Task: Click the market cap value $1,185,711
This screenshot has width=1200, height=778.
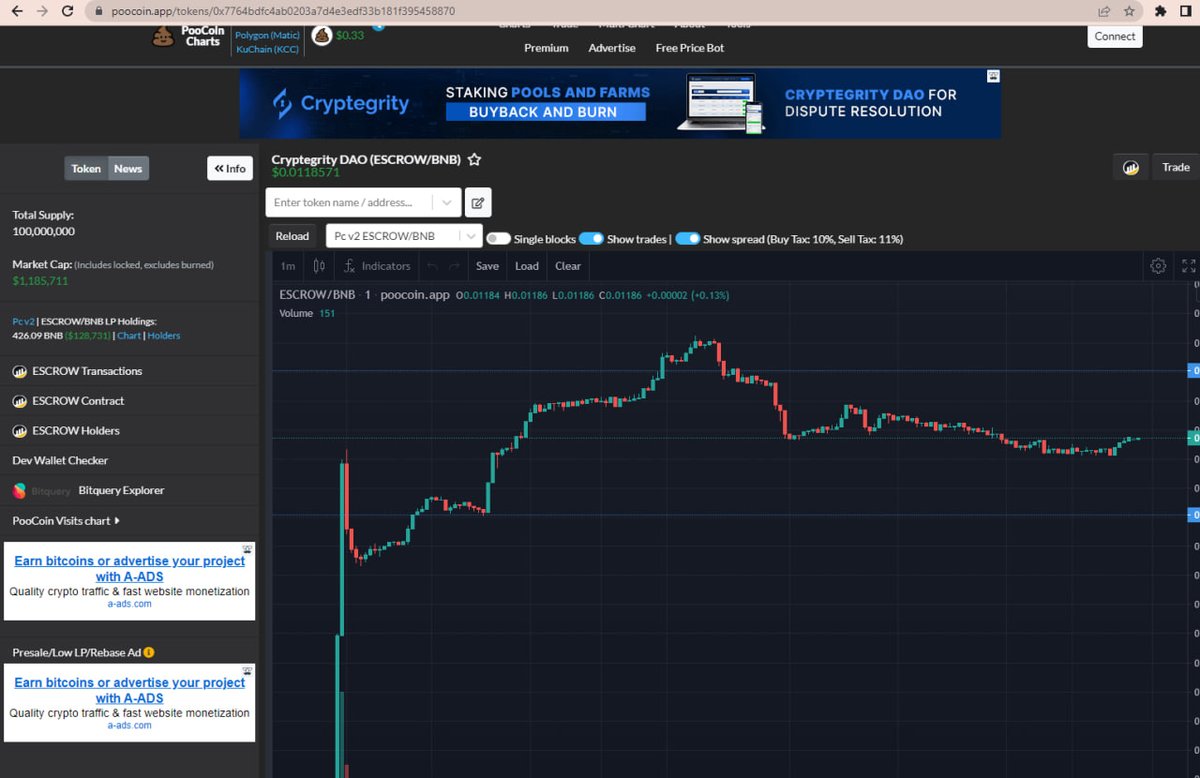Action: pos(40,281)
